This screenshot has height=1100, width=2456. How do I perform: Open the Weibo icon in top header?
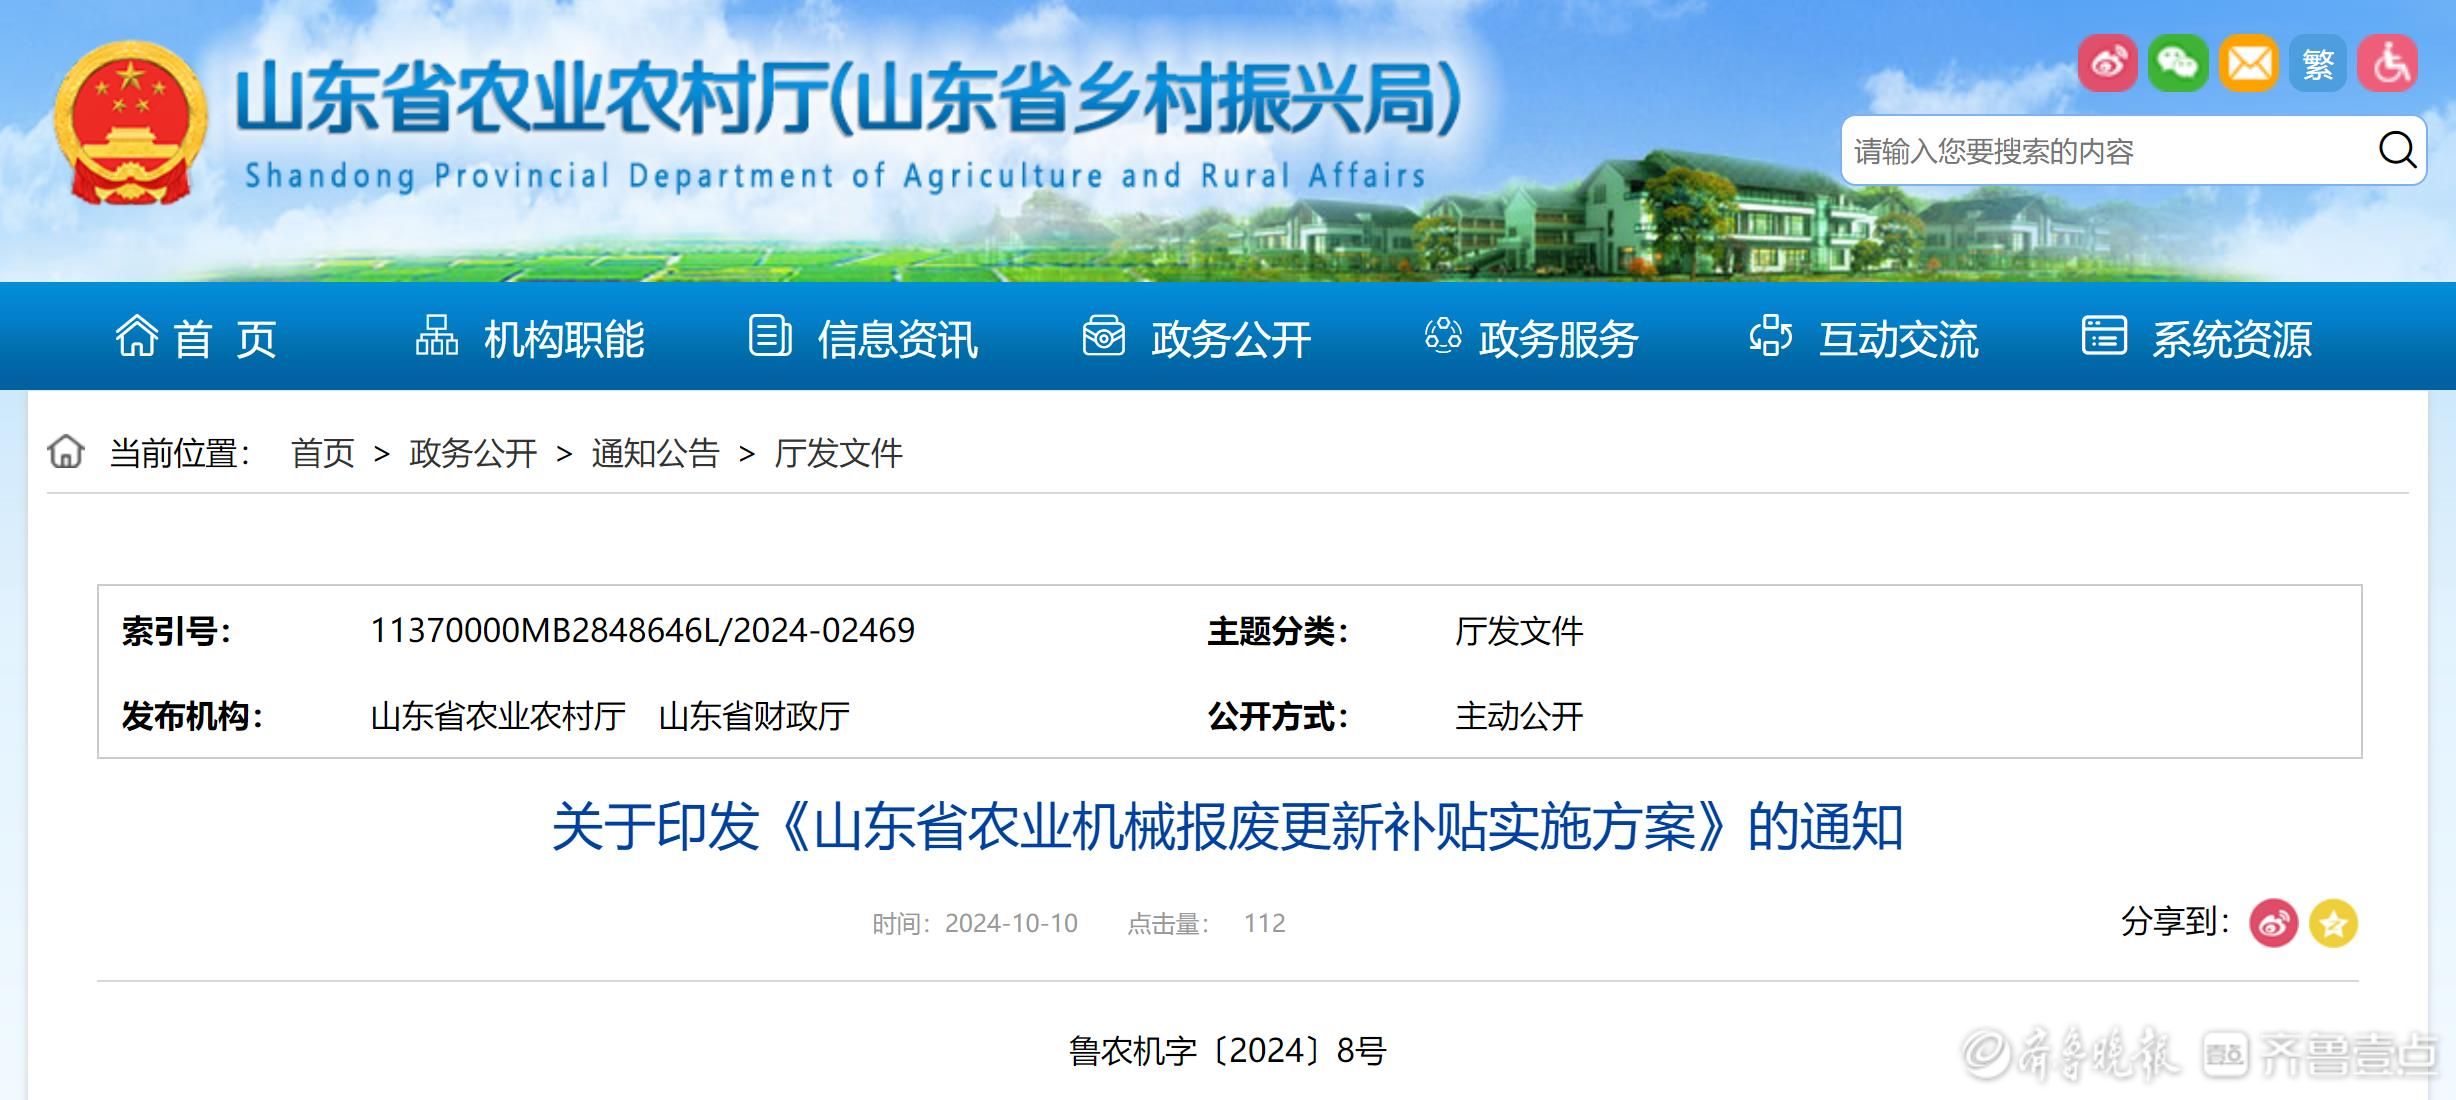coord(2108,64)
